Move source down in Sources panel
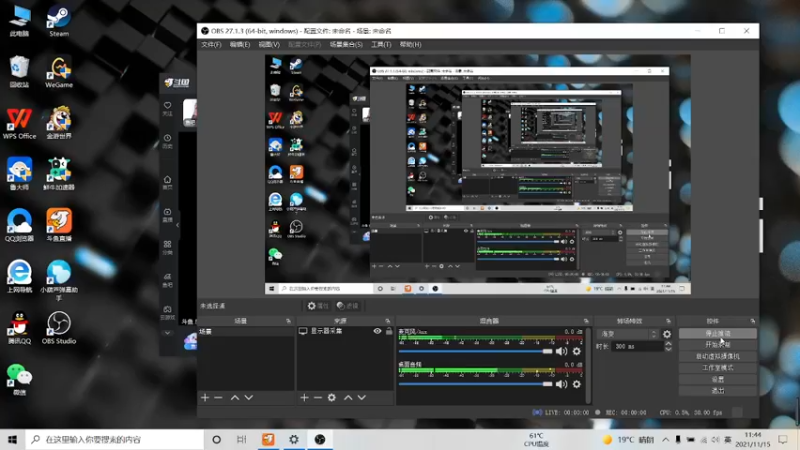This screenshot has width=800, height=450. [x=362, y=397]
